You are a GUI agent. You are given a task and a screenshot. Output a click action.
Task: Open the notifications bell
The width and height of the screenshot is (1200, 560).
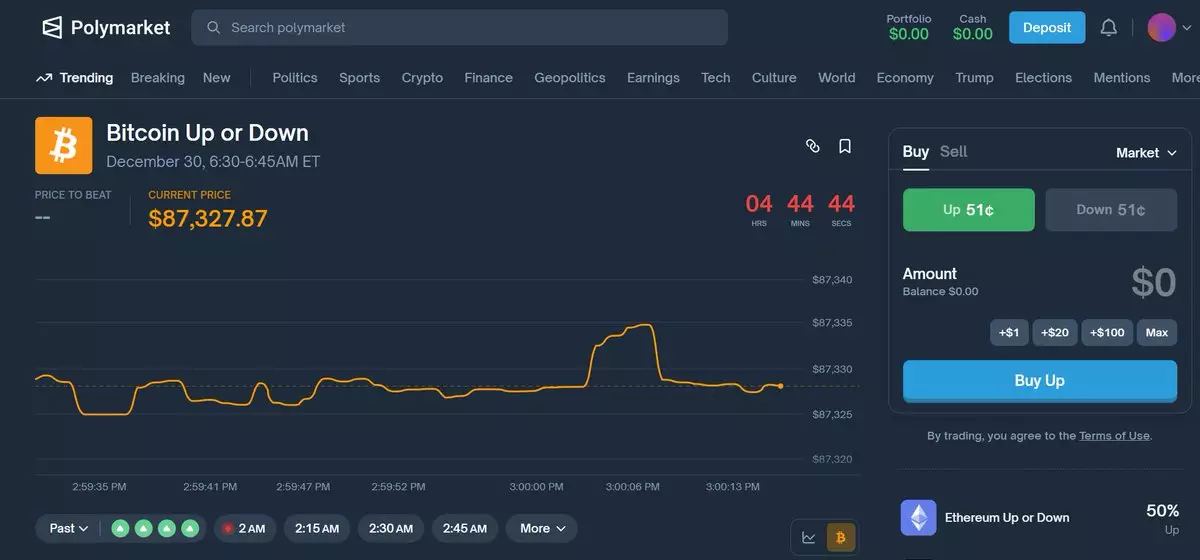(1108, 28)
